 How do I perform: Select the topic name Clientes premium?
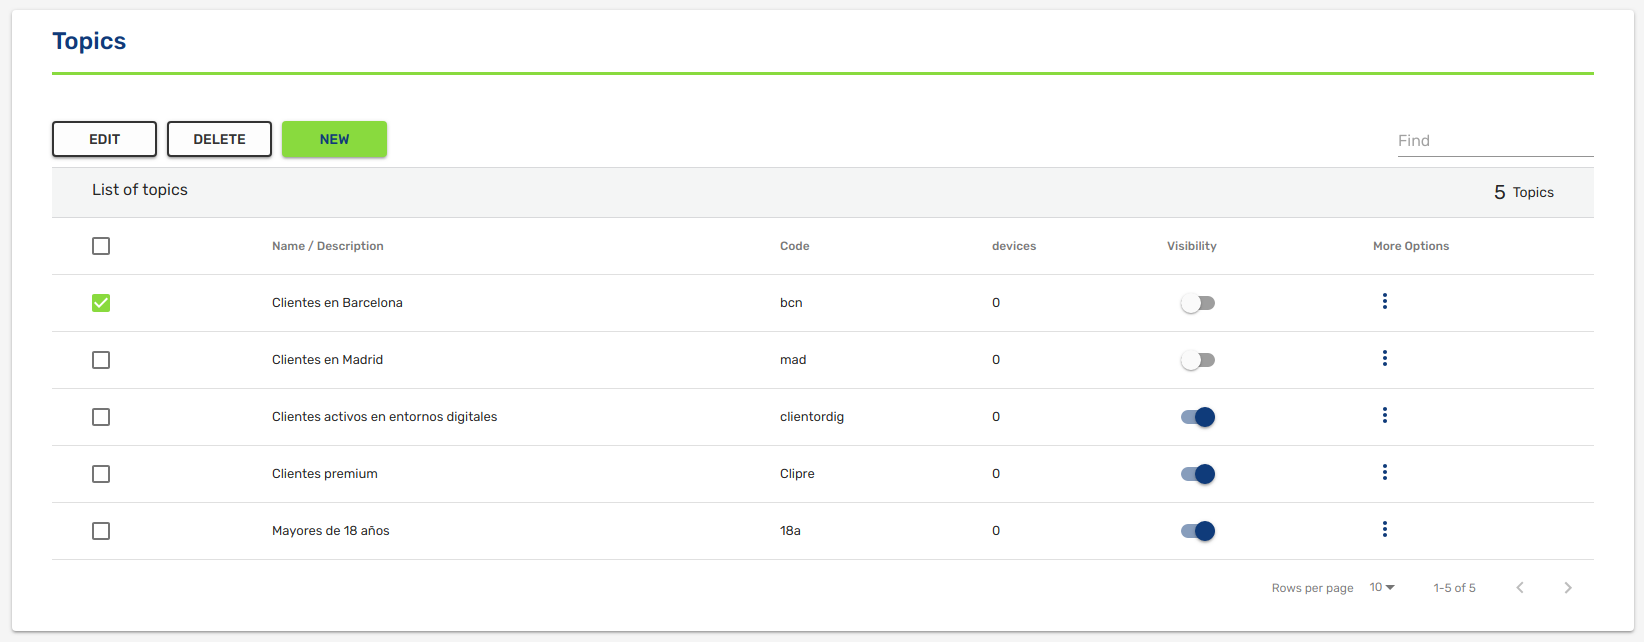(x=325, y=474)
